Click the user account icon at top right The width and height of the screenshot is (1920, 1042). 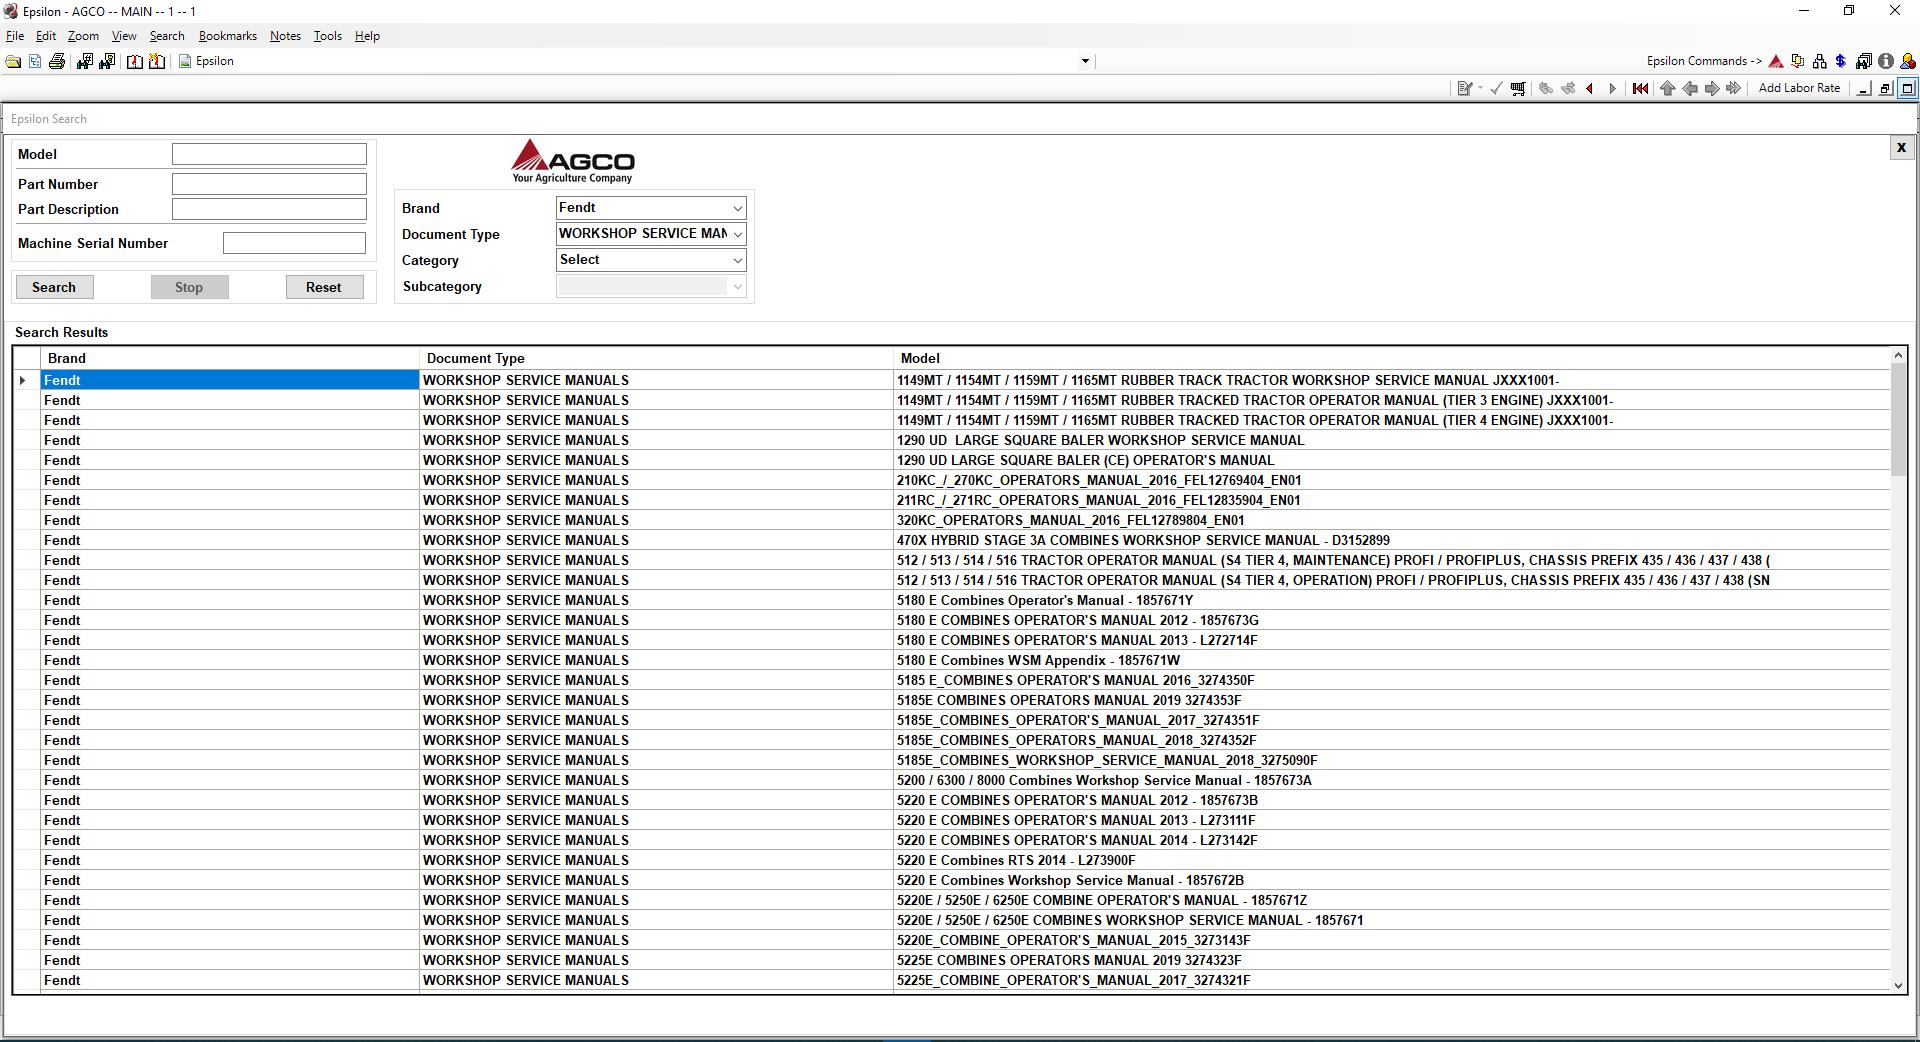pyautogui.click(x=1909, y=61)
